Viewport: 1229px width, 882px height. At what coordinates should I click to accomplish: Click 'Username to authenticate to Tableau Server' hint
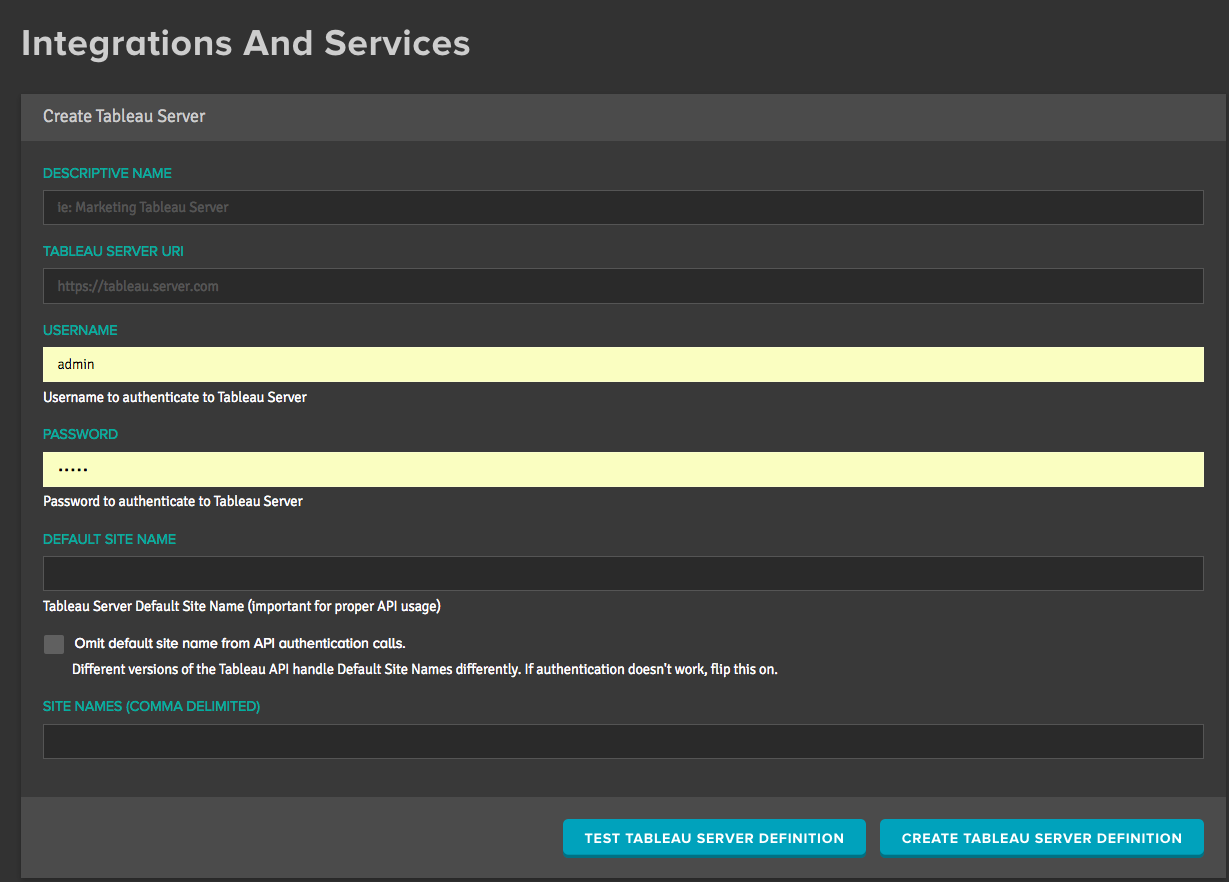tap(175, 397)
